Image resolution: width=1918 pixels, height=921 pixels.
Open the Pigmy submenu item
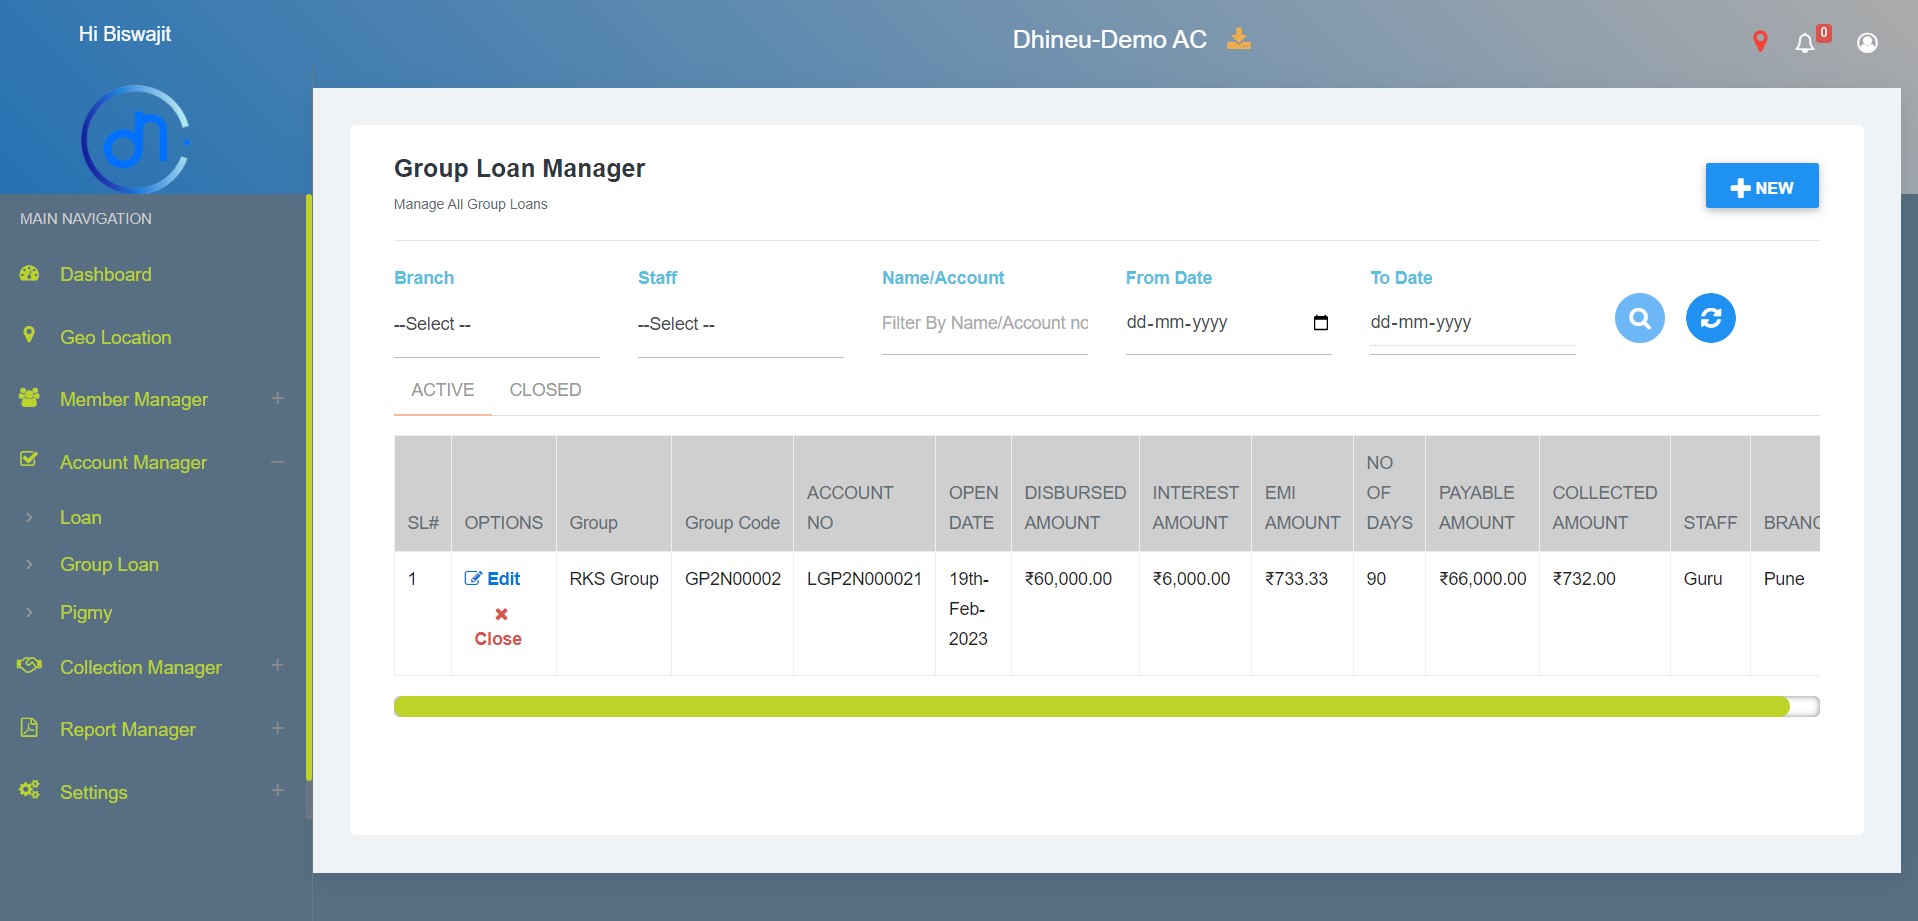(85, 612)
